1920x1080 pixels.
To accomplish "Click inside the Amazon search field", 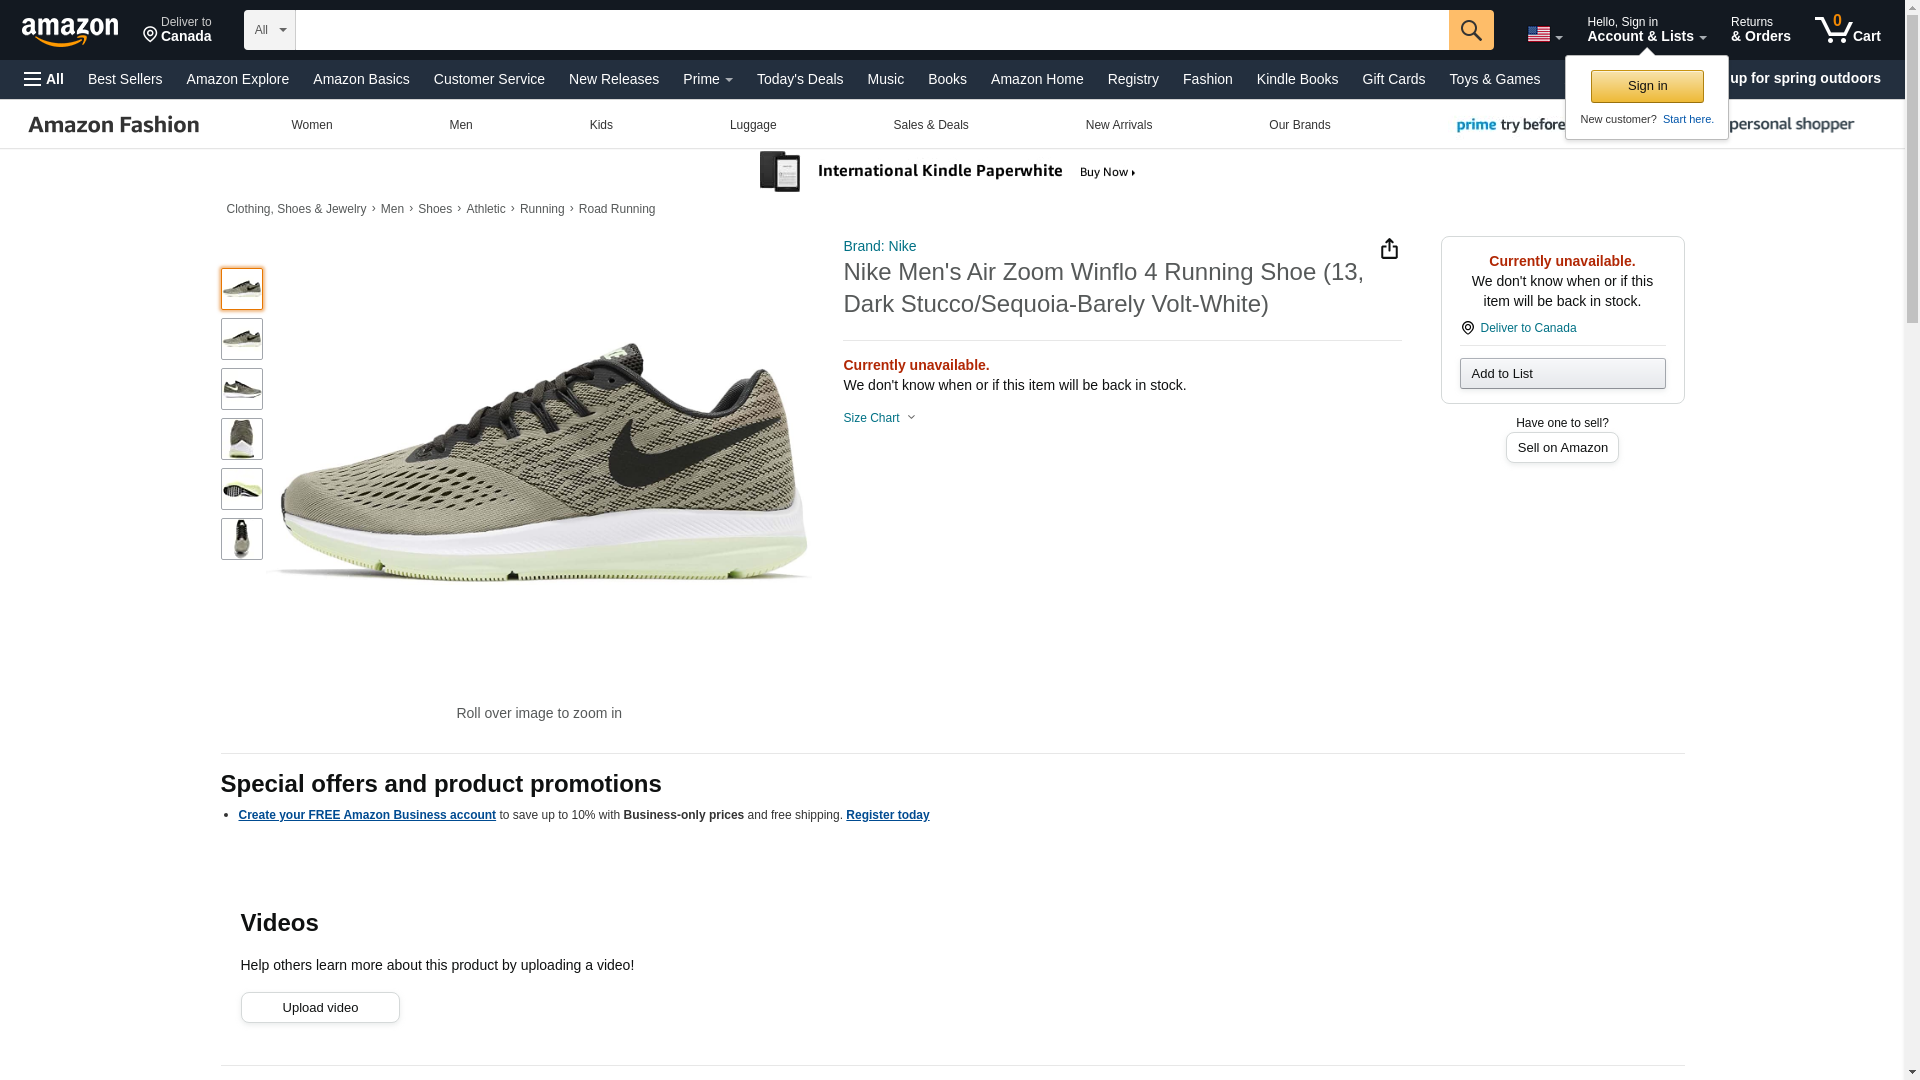I will [x=870, y=30].
